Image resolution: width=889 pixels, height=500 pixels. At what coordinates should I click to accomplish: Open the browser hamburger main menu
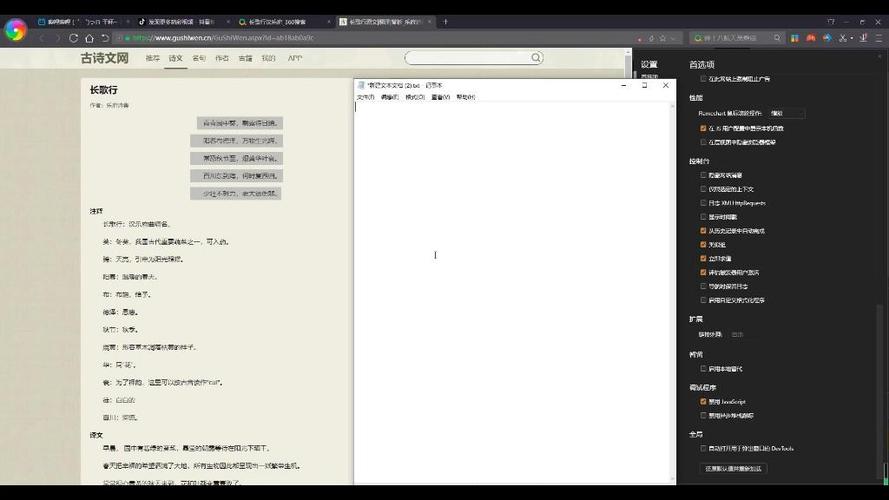879,38
